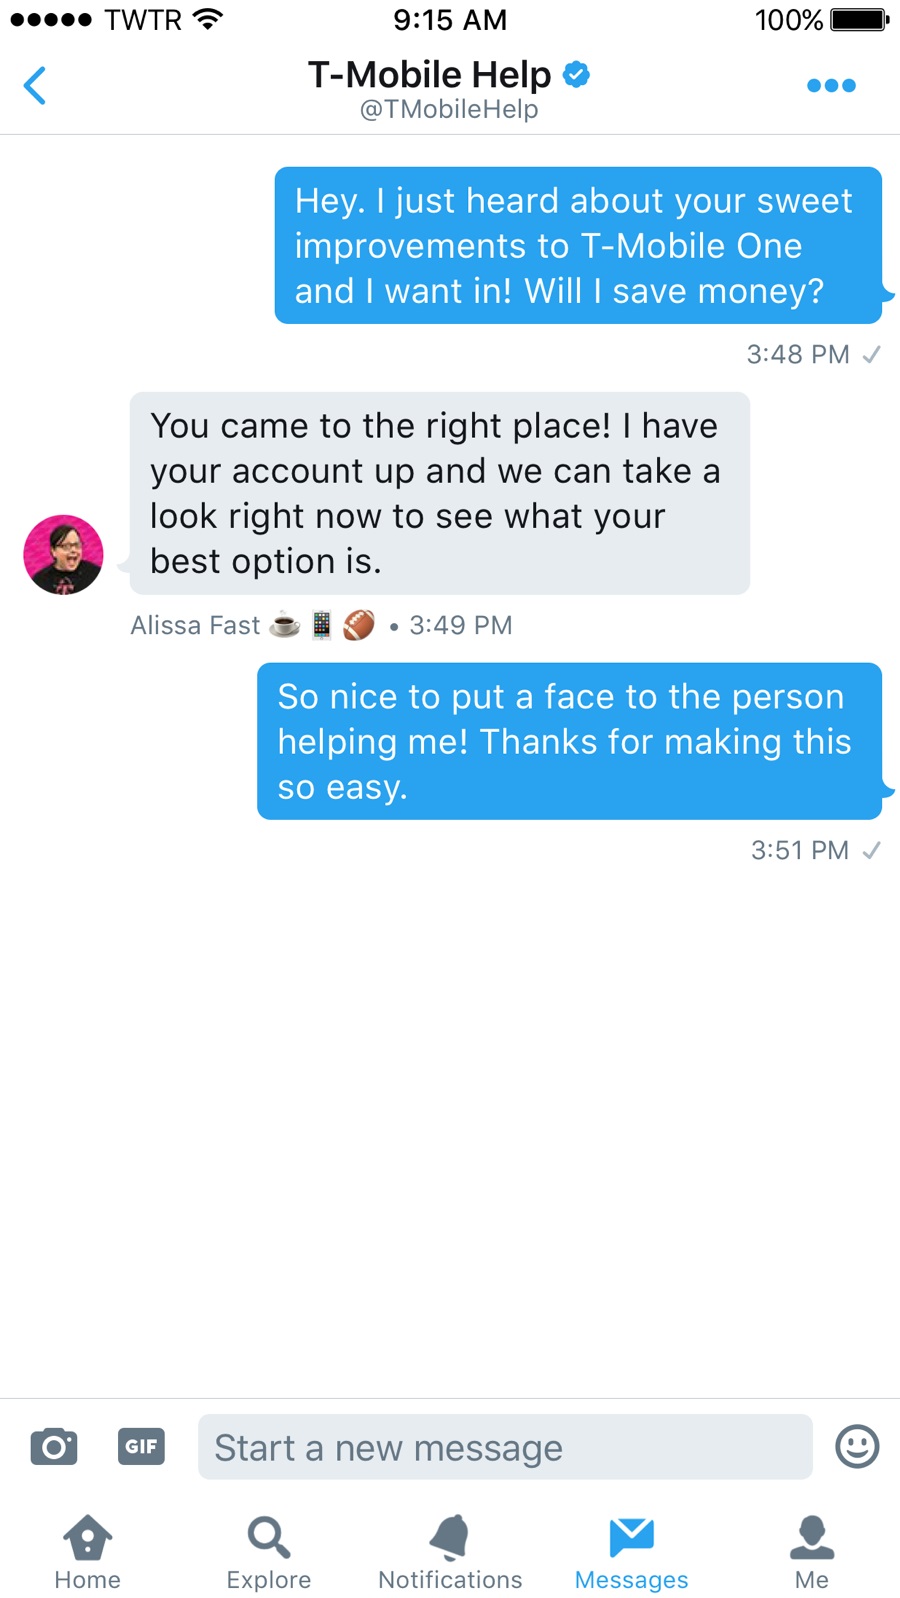Go back with the left chevron arrow
This screenshot has height=1598, width=900.
coord(35,85)
